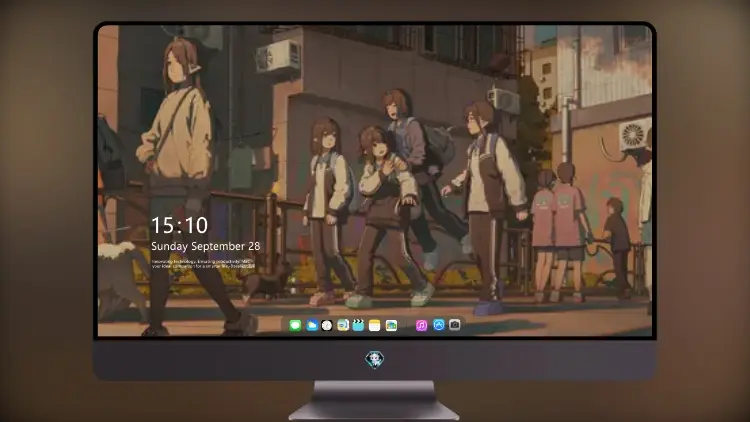
Task: Open the blue App Store dock icon
Action: (x=439, y=325)
